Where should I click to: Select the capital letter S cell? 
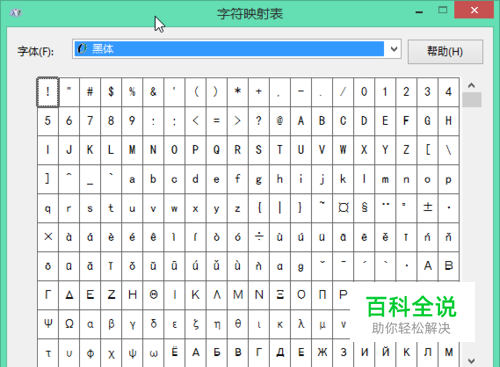259,150
